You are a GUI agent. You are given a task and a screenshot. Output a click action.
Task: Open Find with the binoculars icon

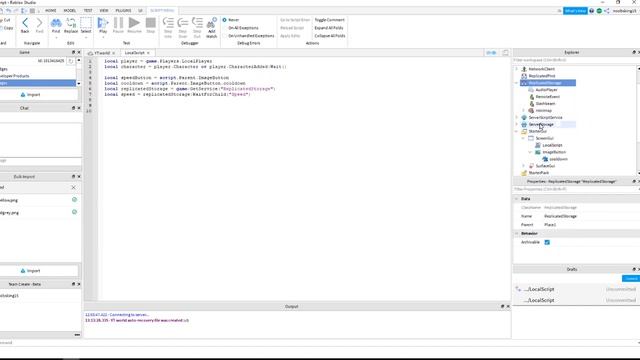(56, 25)
